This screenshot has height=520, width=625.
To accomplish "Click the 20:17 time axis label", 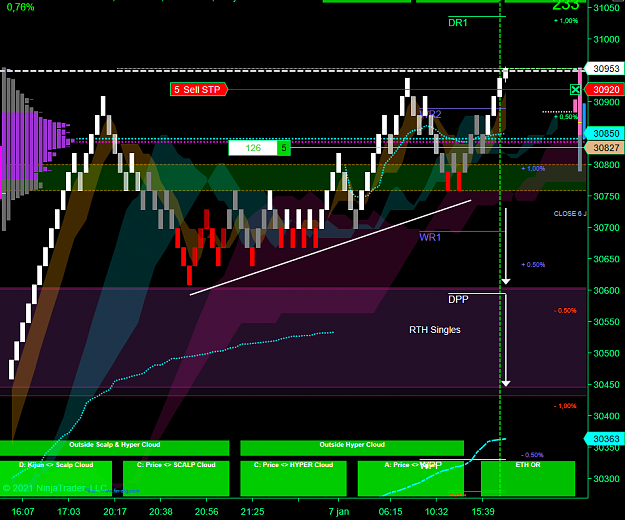I will 115,512.
